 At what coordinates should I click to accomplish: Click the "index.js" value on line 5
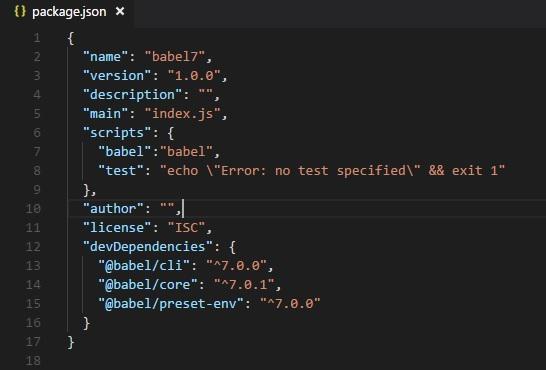point(183,114)
